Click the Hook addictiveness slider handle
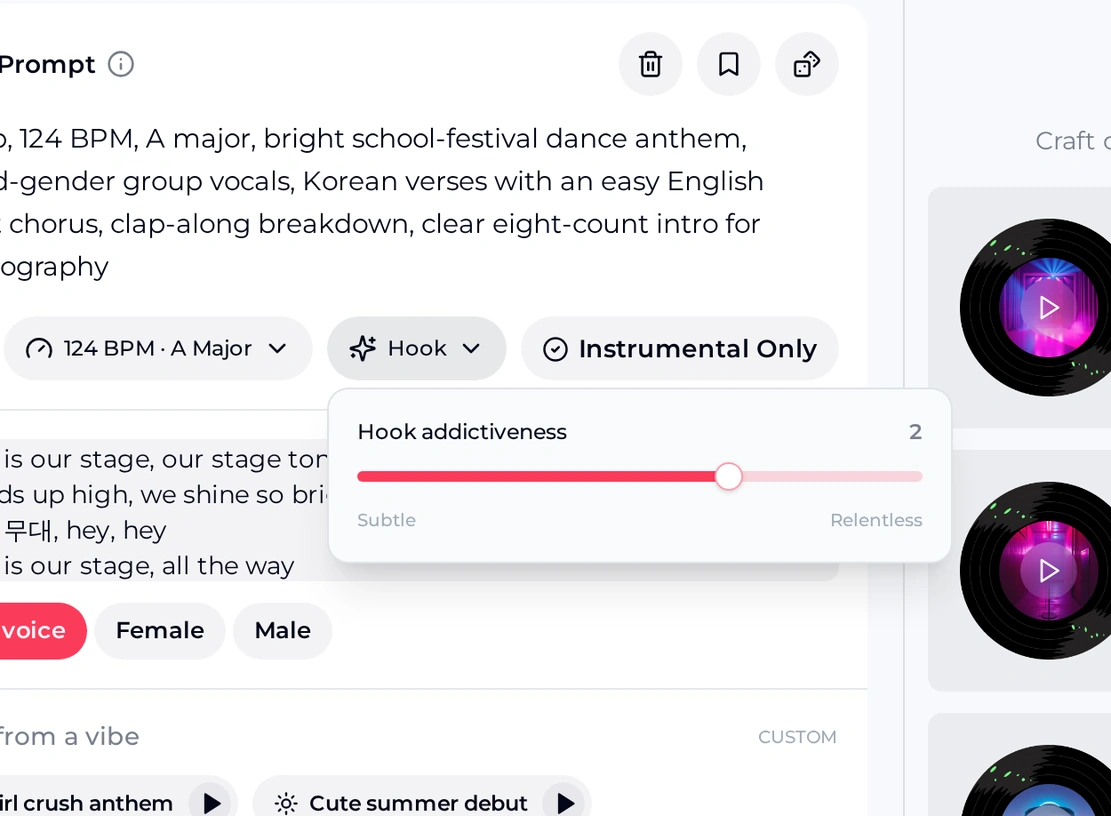This screenshot has height=816, width=1111. point(728,477)
